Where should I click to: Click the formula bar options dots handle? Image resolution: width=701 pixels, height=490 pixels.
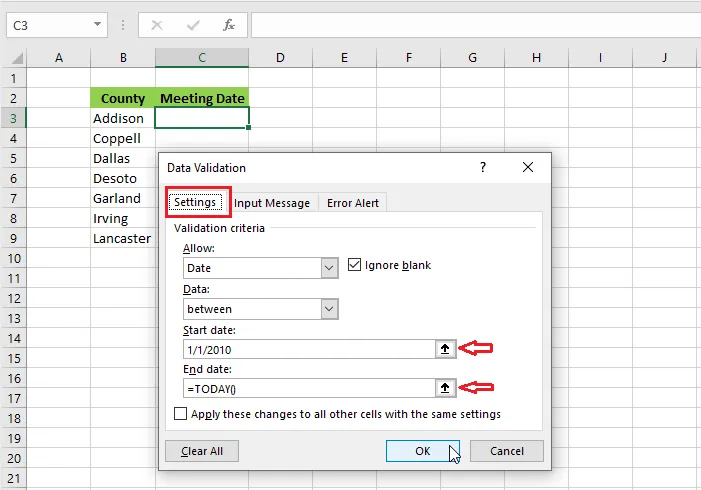point(123,25)
